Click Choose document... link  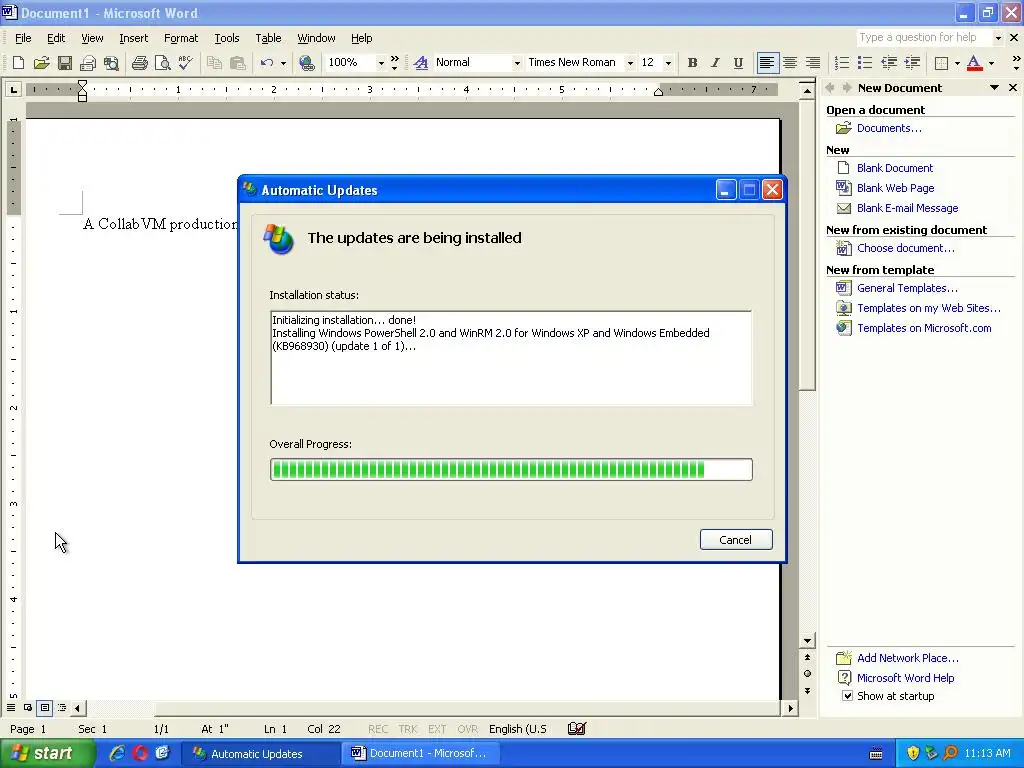pyautogui.click(x=905, y=248)
